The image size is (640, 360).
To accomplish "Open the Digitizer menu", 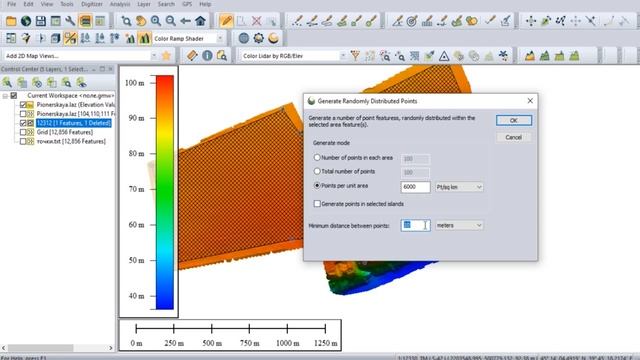I will coord(92,4).
